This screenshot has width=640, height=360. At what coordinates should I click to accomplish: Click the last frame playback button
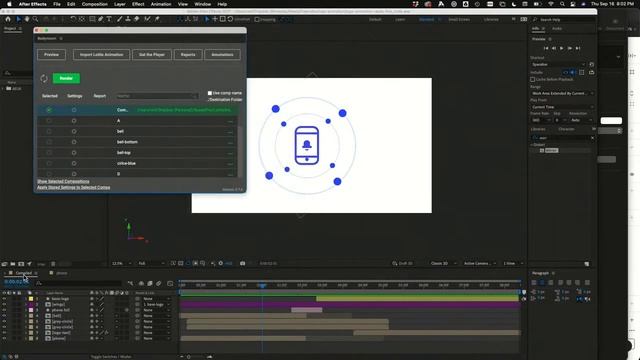click(578, 48)
